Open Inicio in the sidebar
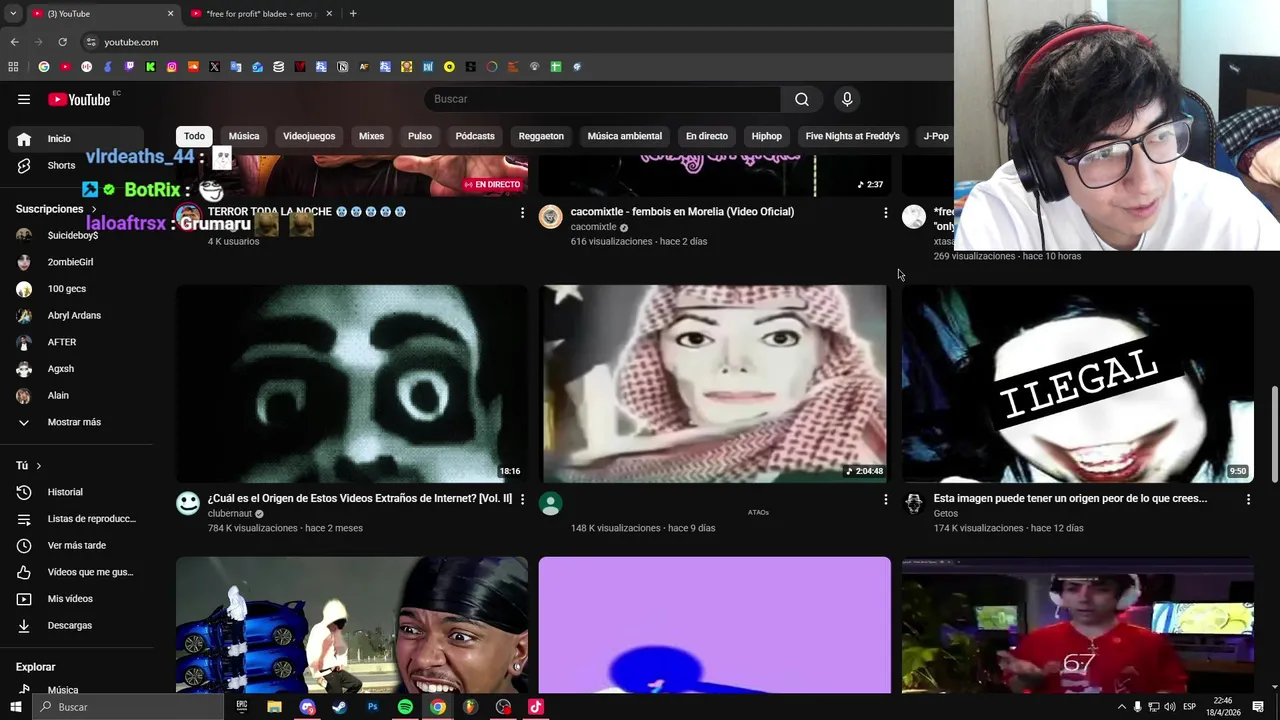Viewport: 1280px width, 720px height. tap(76, 139)
